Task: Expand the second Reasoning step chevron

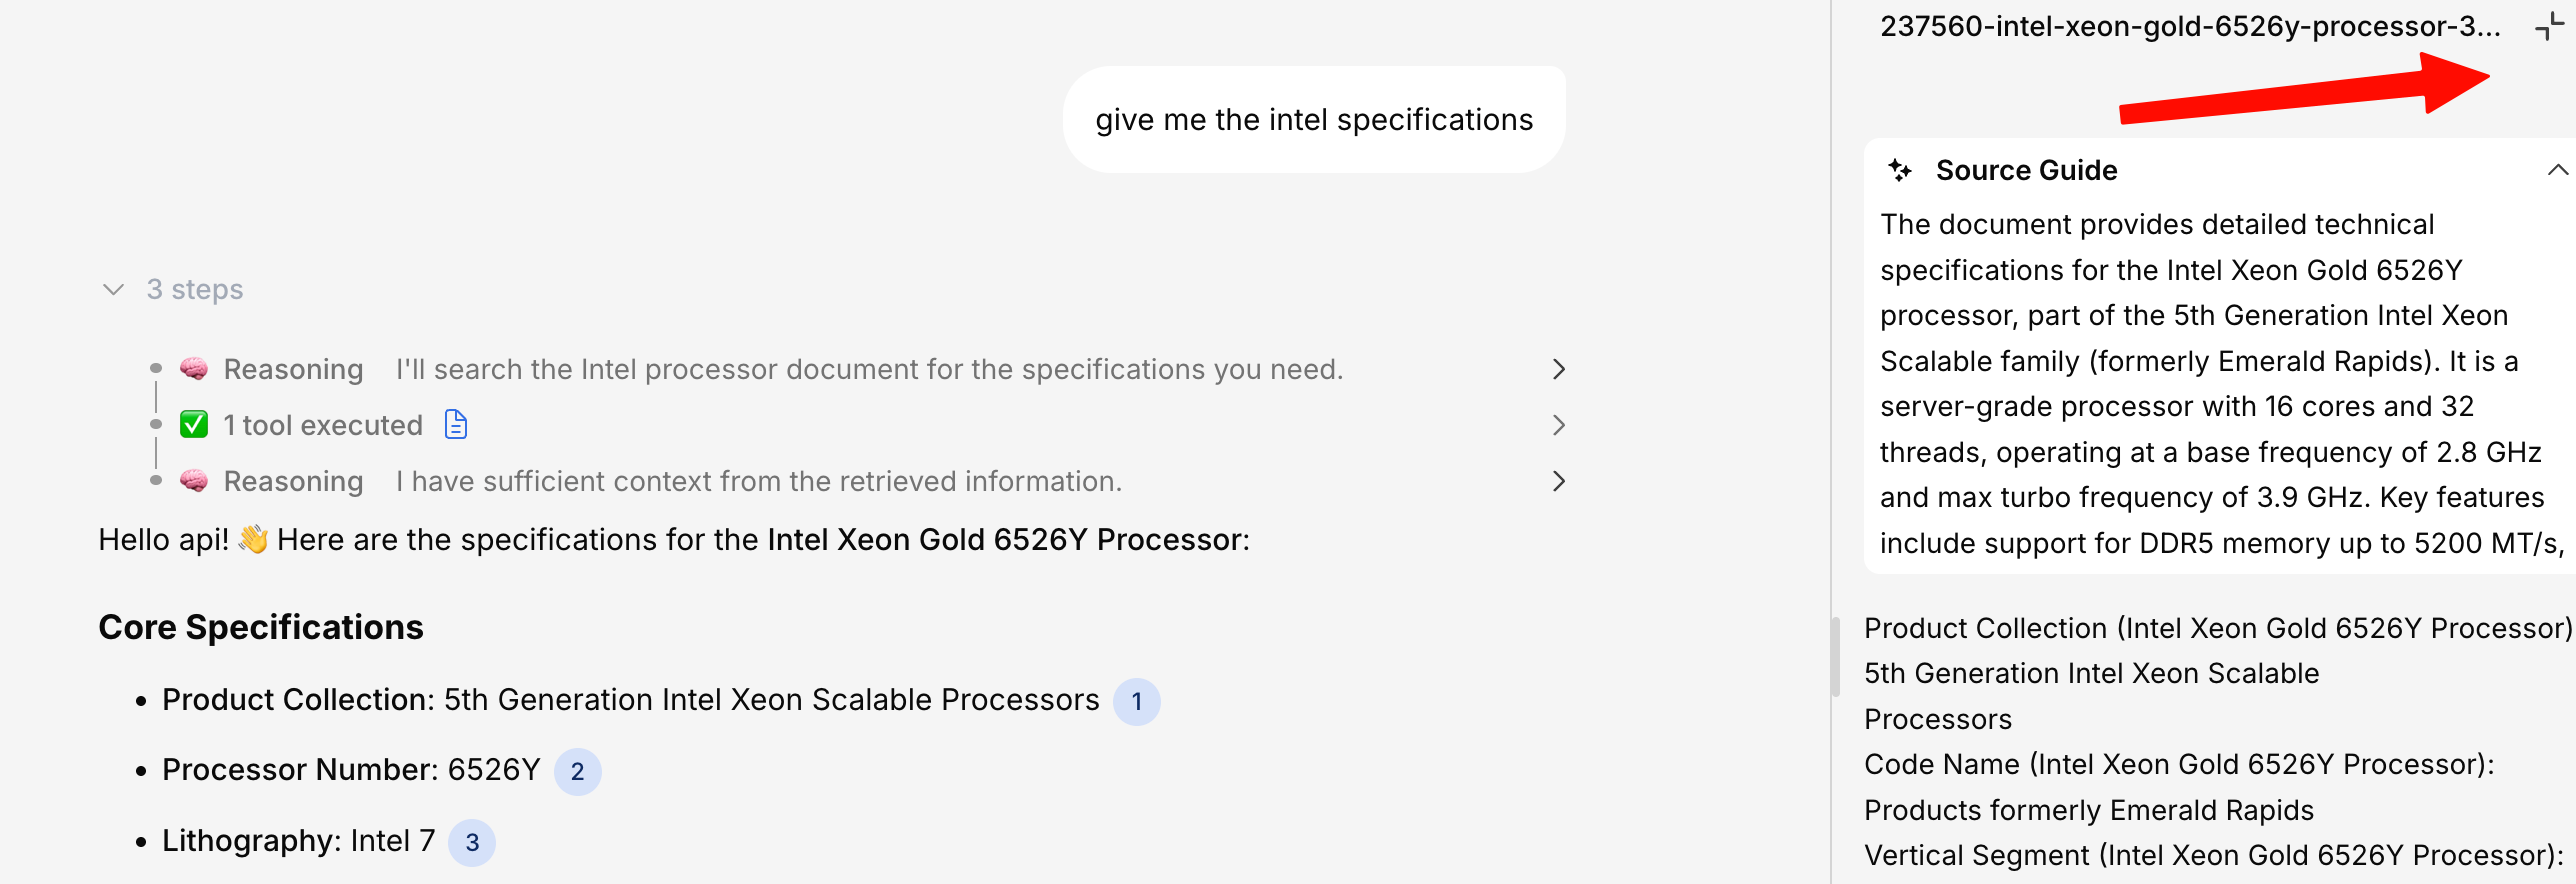Action: coord(1558,482)
